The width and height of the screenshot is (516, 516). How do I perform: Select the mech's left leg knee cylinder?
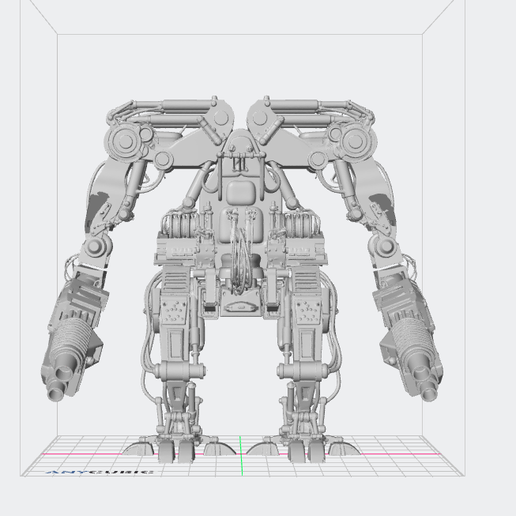pyautogui.click(x=181, y=371)
